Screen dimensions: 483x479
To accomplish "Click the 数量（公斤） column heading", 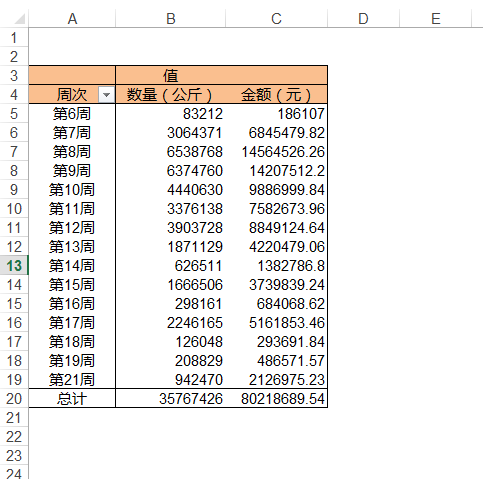I will click(170, 95).
